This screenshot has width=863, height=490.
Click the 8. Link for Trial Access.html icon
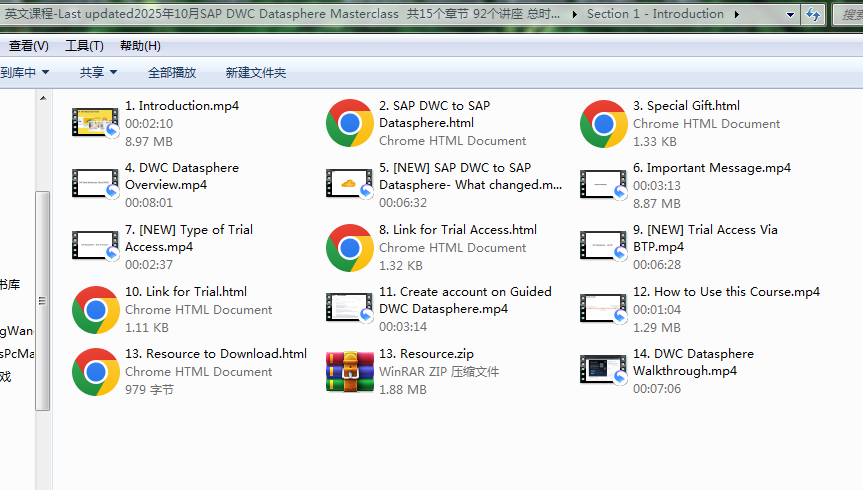[x=350, y=248]
